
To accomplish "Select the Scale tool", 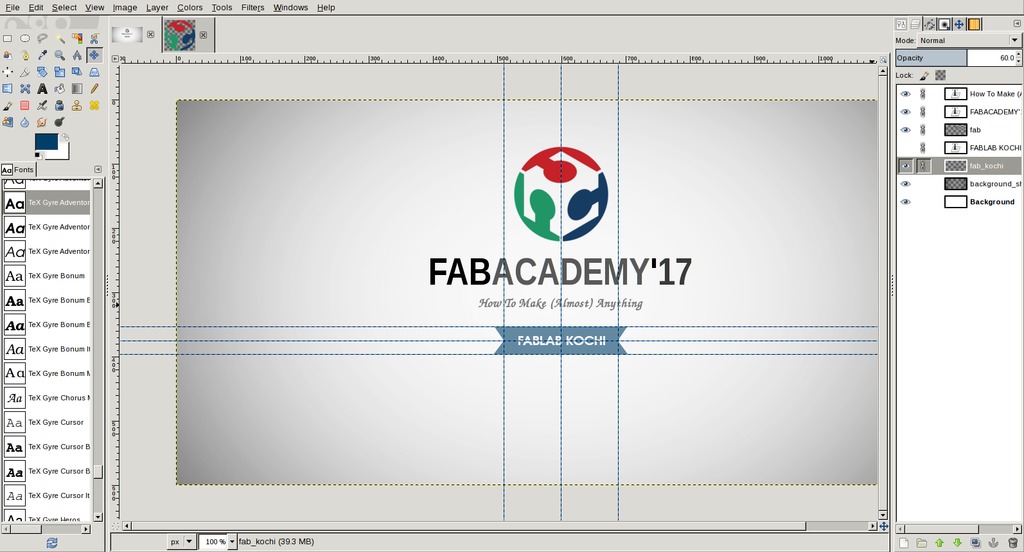I will point(59,72).
